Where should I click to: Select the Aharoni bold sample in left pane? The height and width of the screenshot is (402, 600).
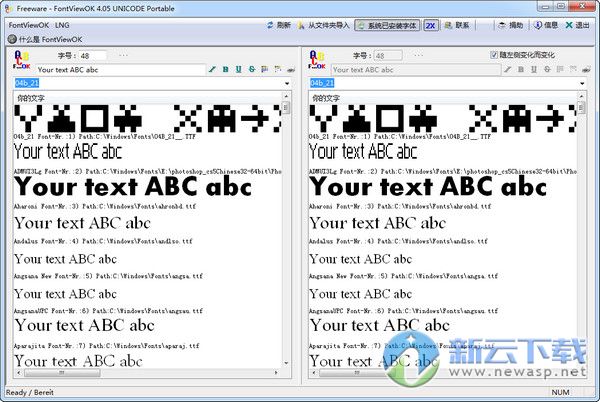pyautogui.click(x=133, y=187)
